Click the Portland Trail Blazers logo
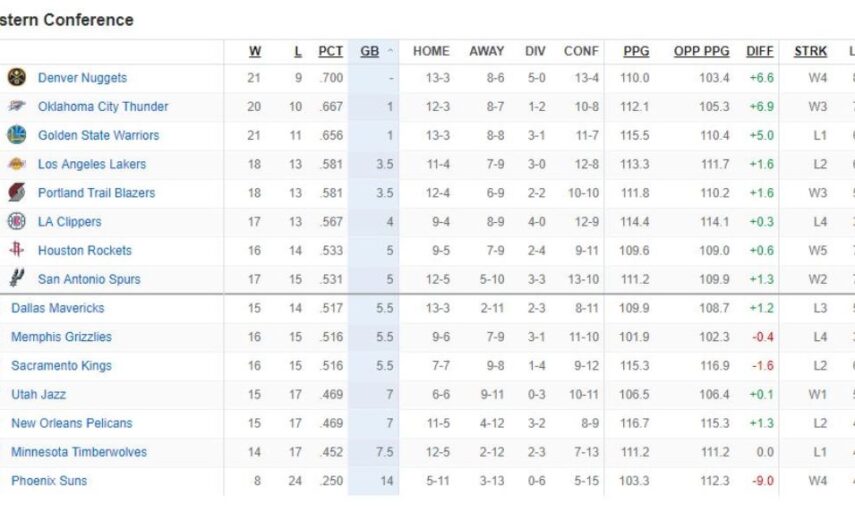855x513 pixels. 16,193
